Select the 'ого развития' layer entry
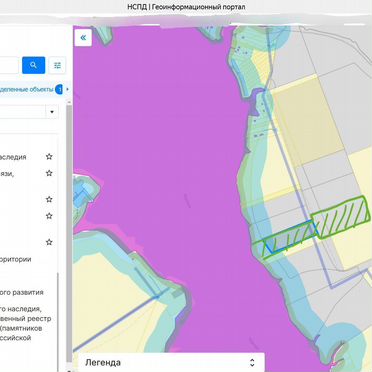Image resolution: width=372 pixels, height=372 pixels. (22, 293)
